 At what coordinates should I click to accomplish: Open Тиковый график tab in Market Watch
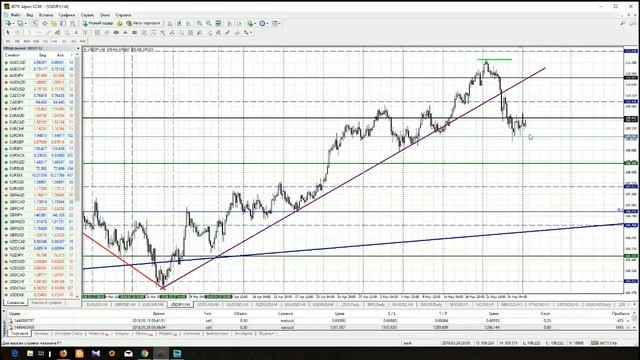(x=47, y=302)
